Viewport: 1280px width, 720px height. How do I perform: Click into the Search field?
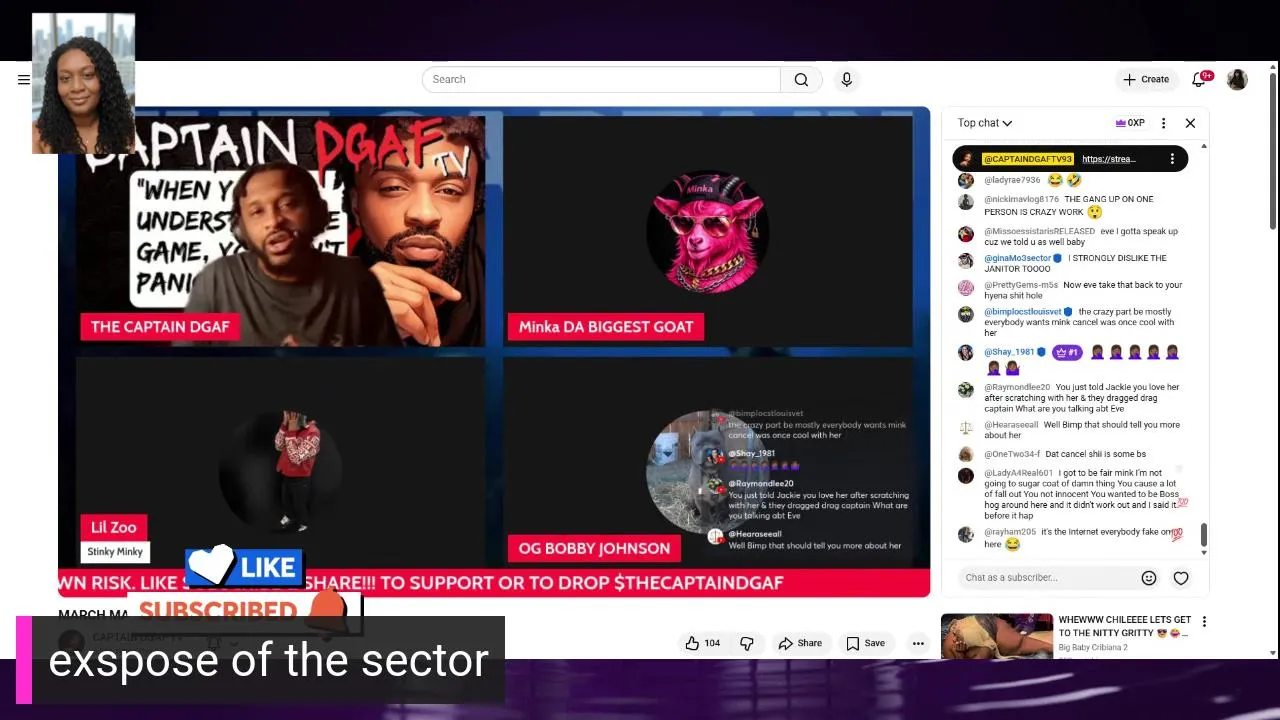[x=601, y=80]
